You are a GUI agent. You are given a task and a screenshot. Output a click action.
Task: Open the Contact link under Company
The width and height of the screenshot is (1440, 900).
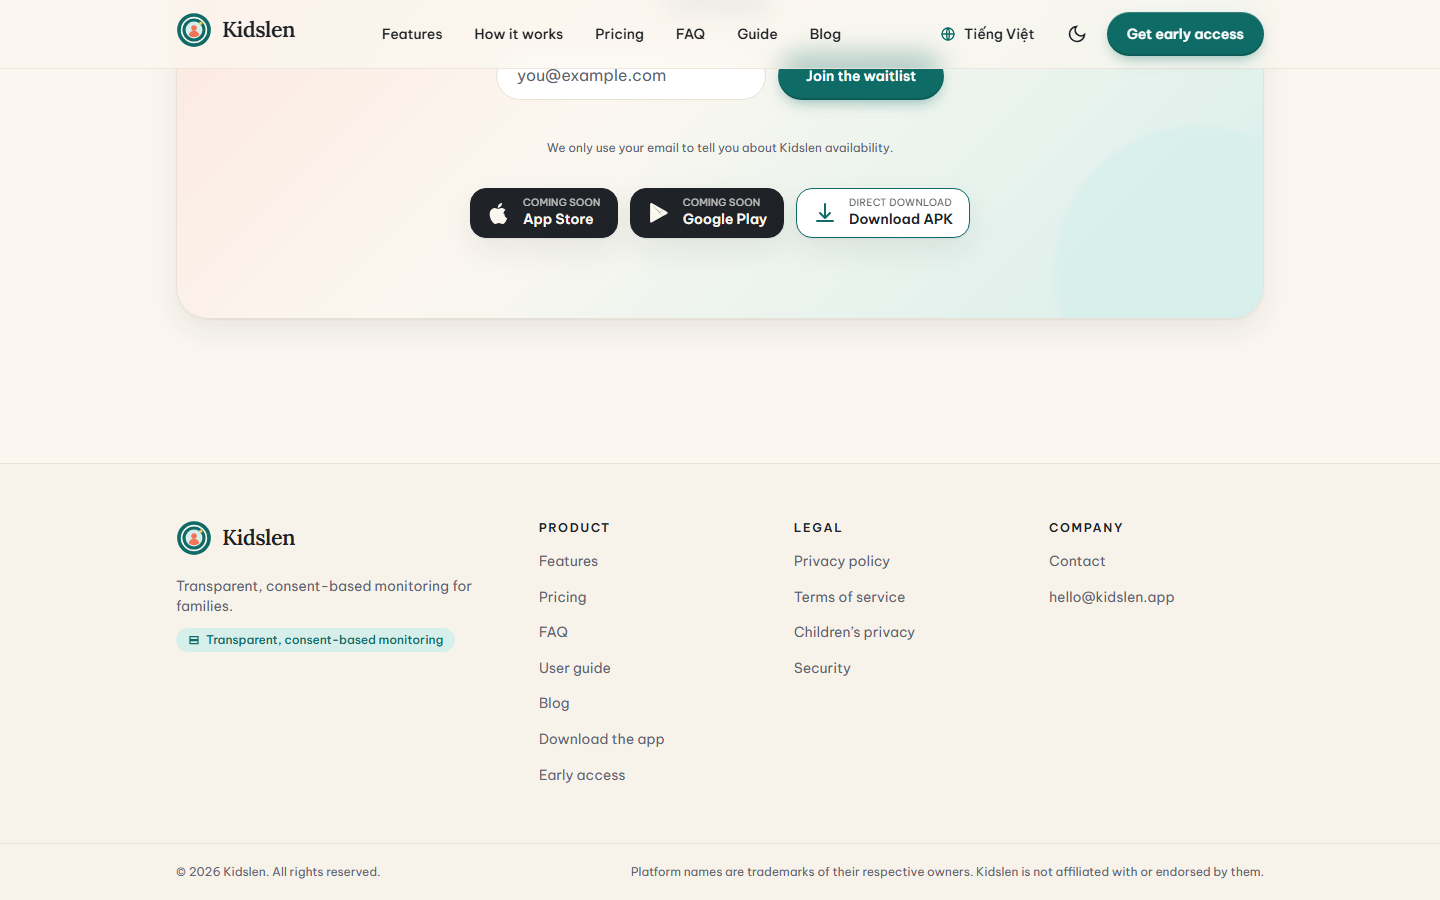coord(1077,561)
